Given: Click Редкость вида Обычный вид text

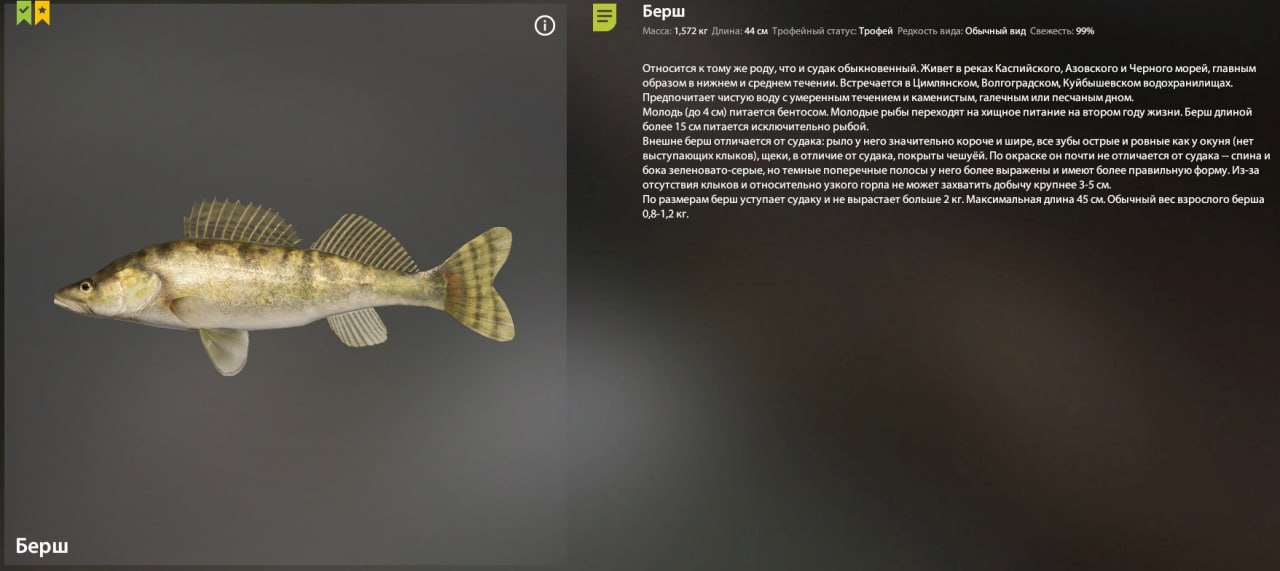Looking at the screenshot, I should (x=962, y=31).
